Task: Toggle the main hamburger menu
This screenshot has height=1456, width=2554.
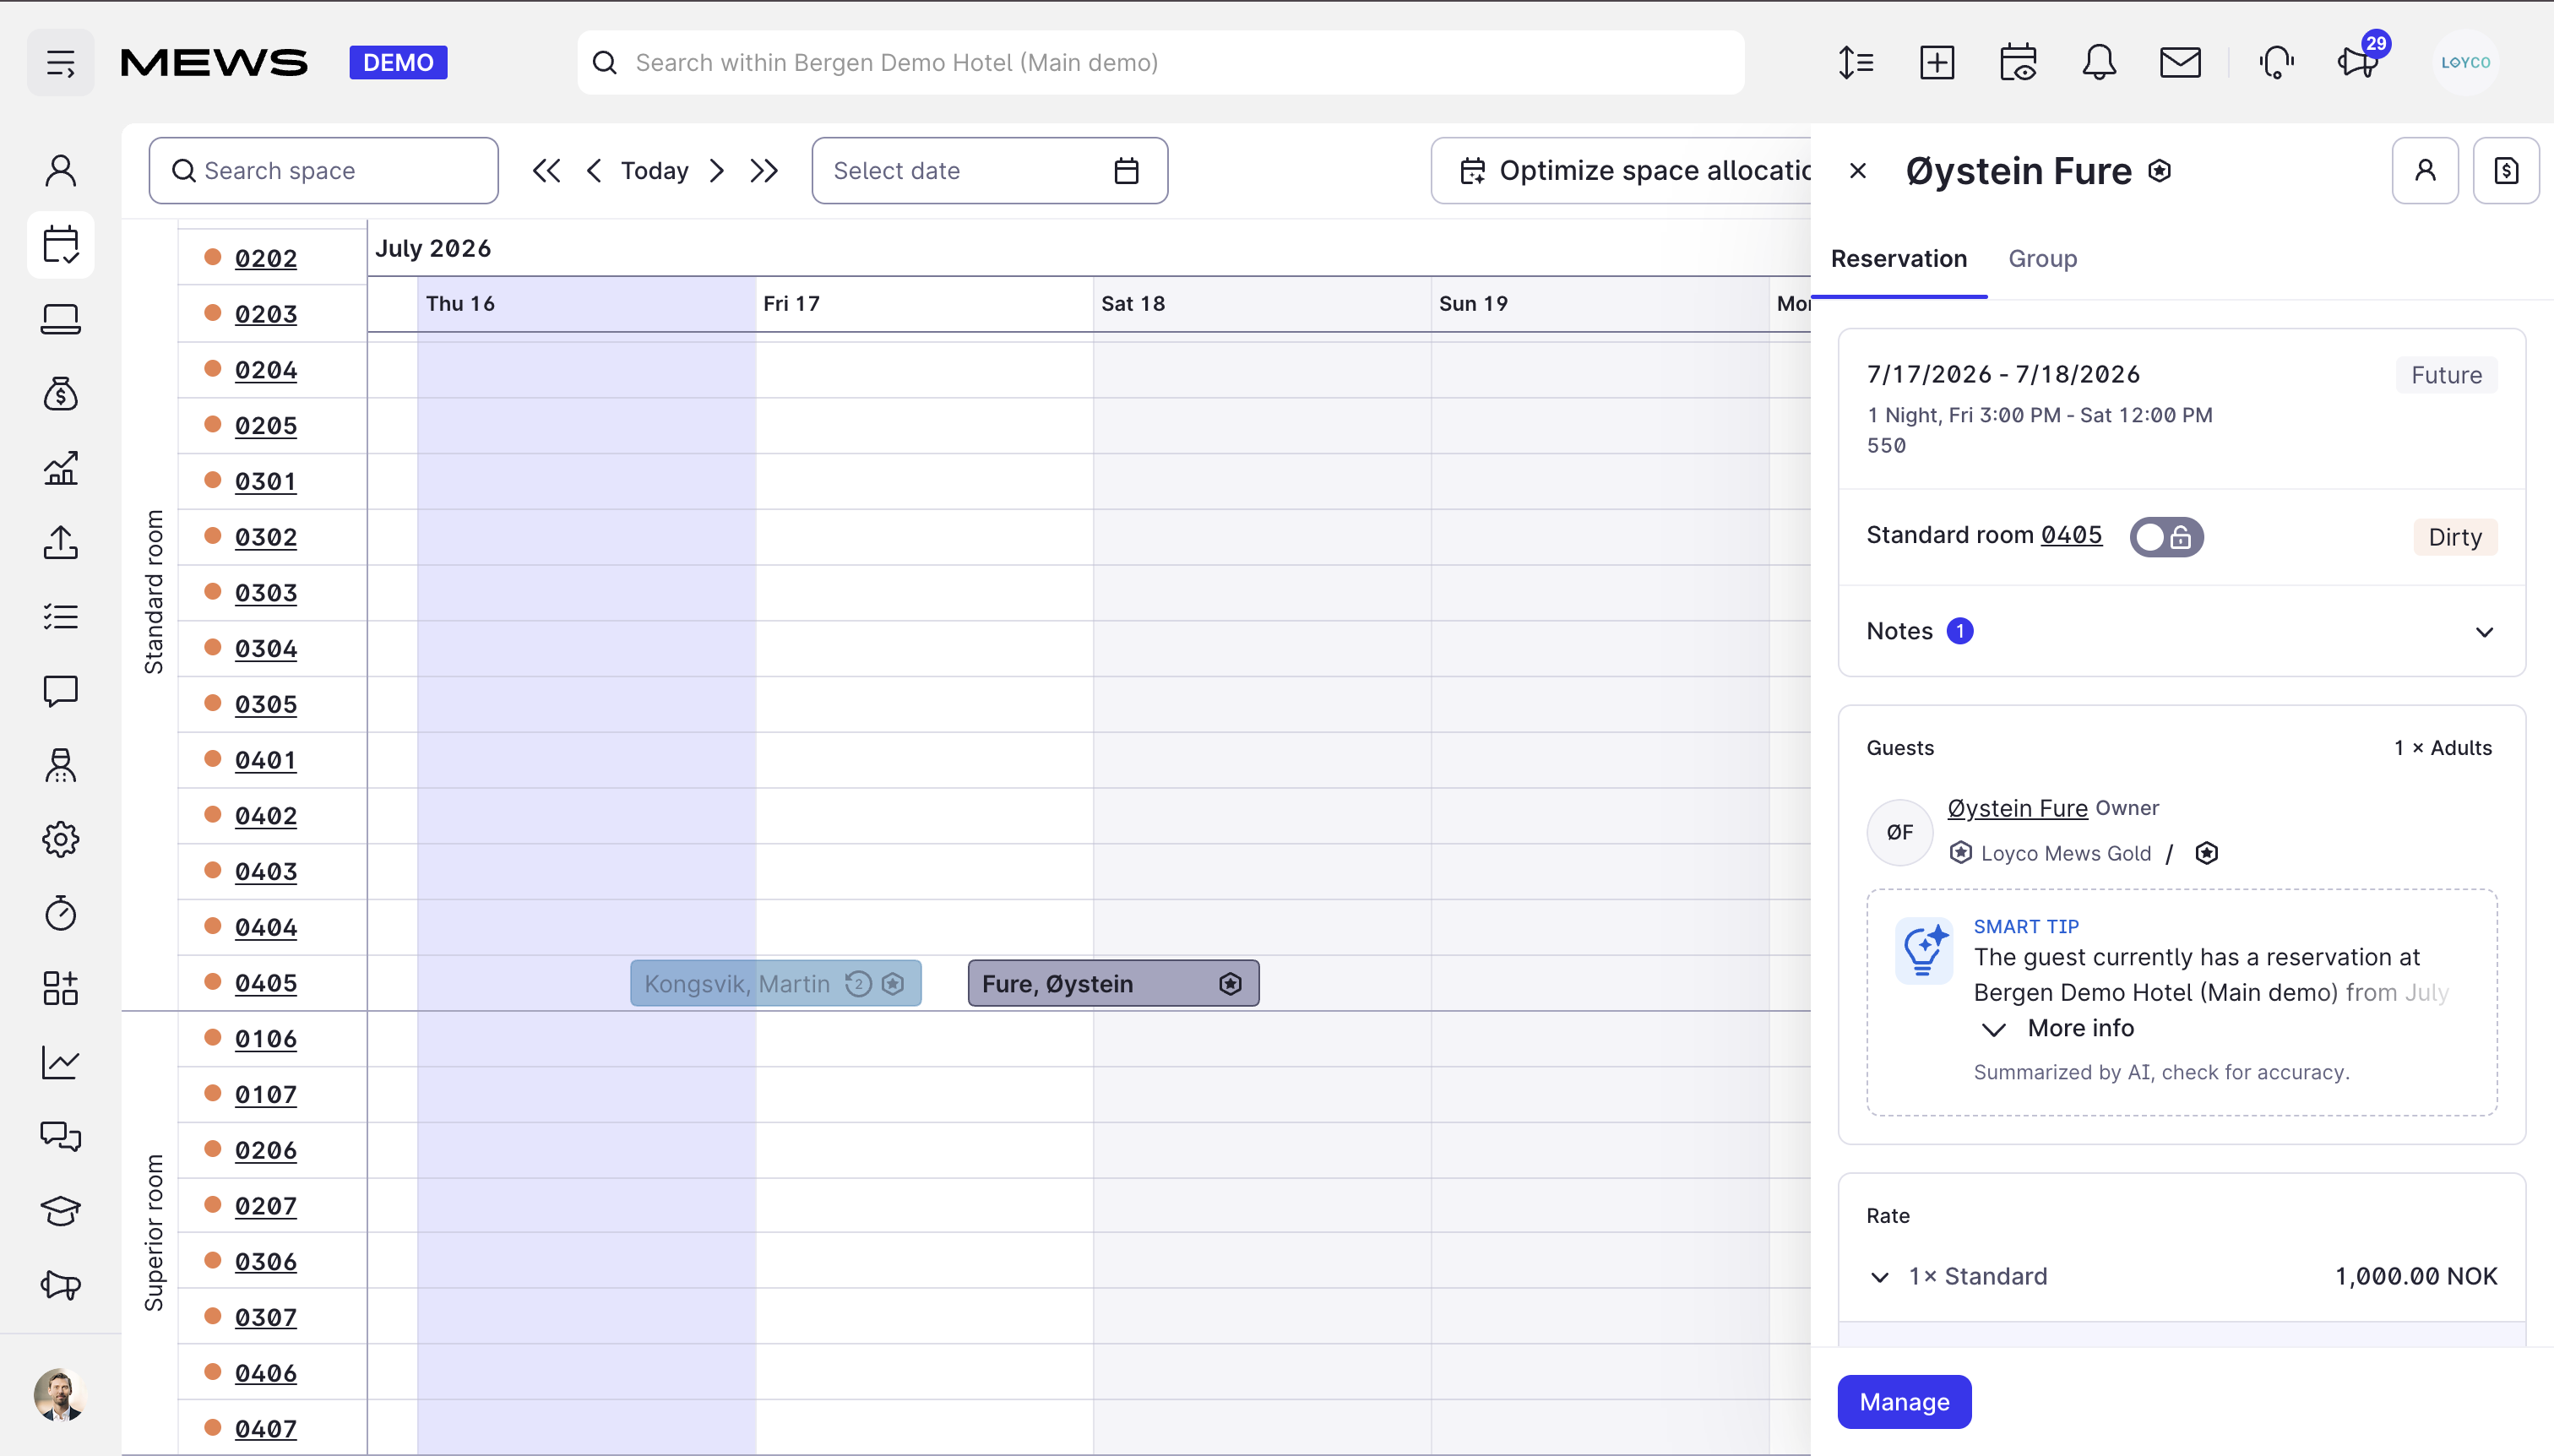Action: coord(61,62)
